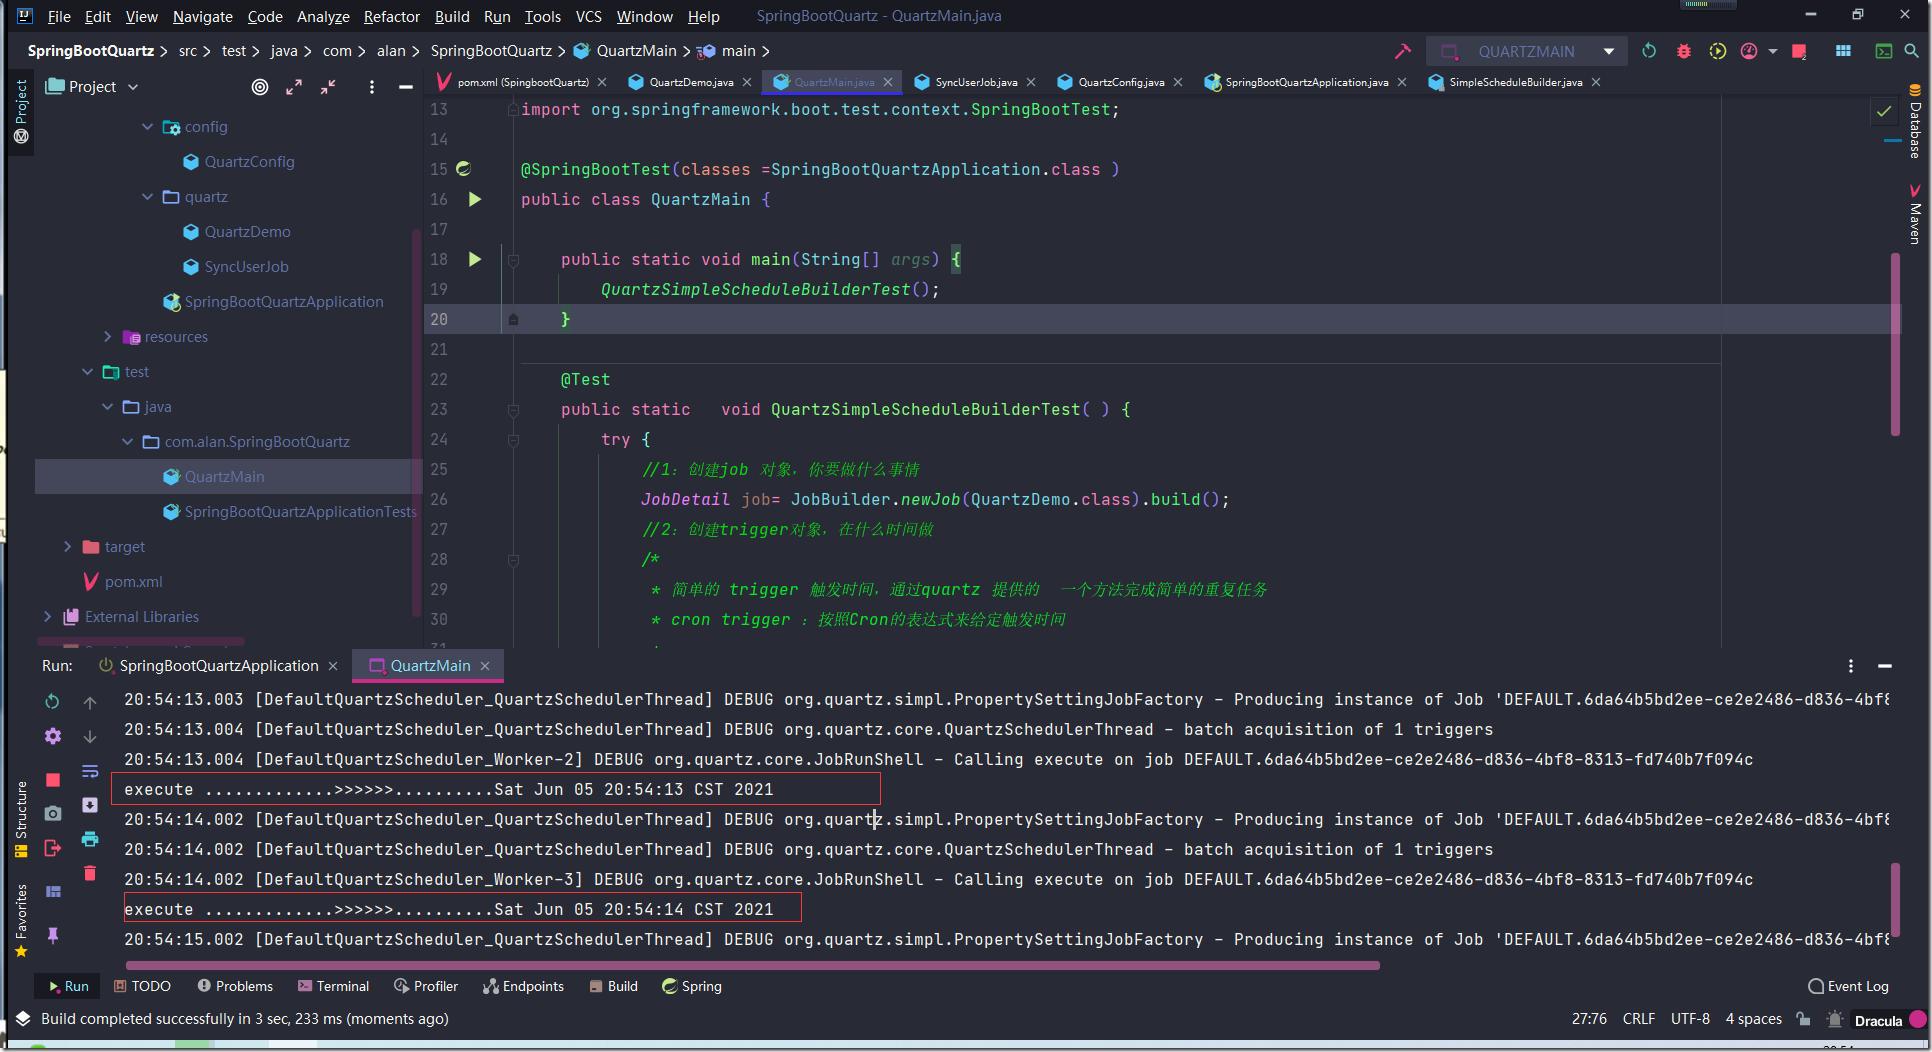The width and height of the screenshot is (1932, 1052).
Task: Open Run panel settings wrench icon
Action: coord(53,736)
